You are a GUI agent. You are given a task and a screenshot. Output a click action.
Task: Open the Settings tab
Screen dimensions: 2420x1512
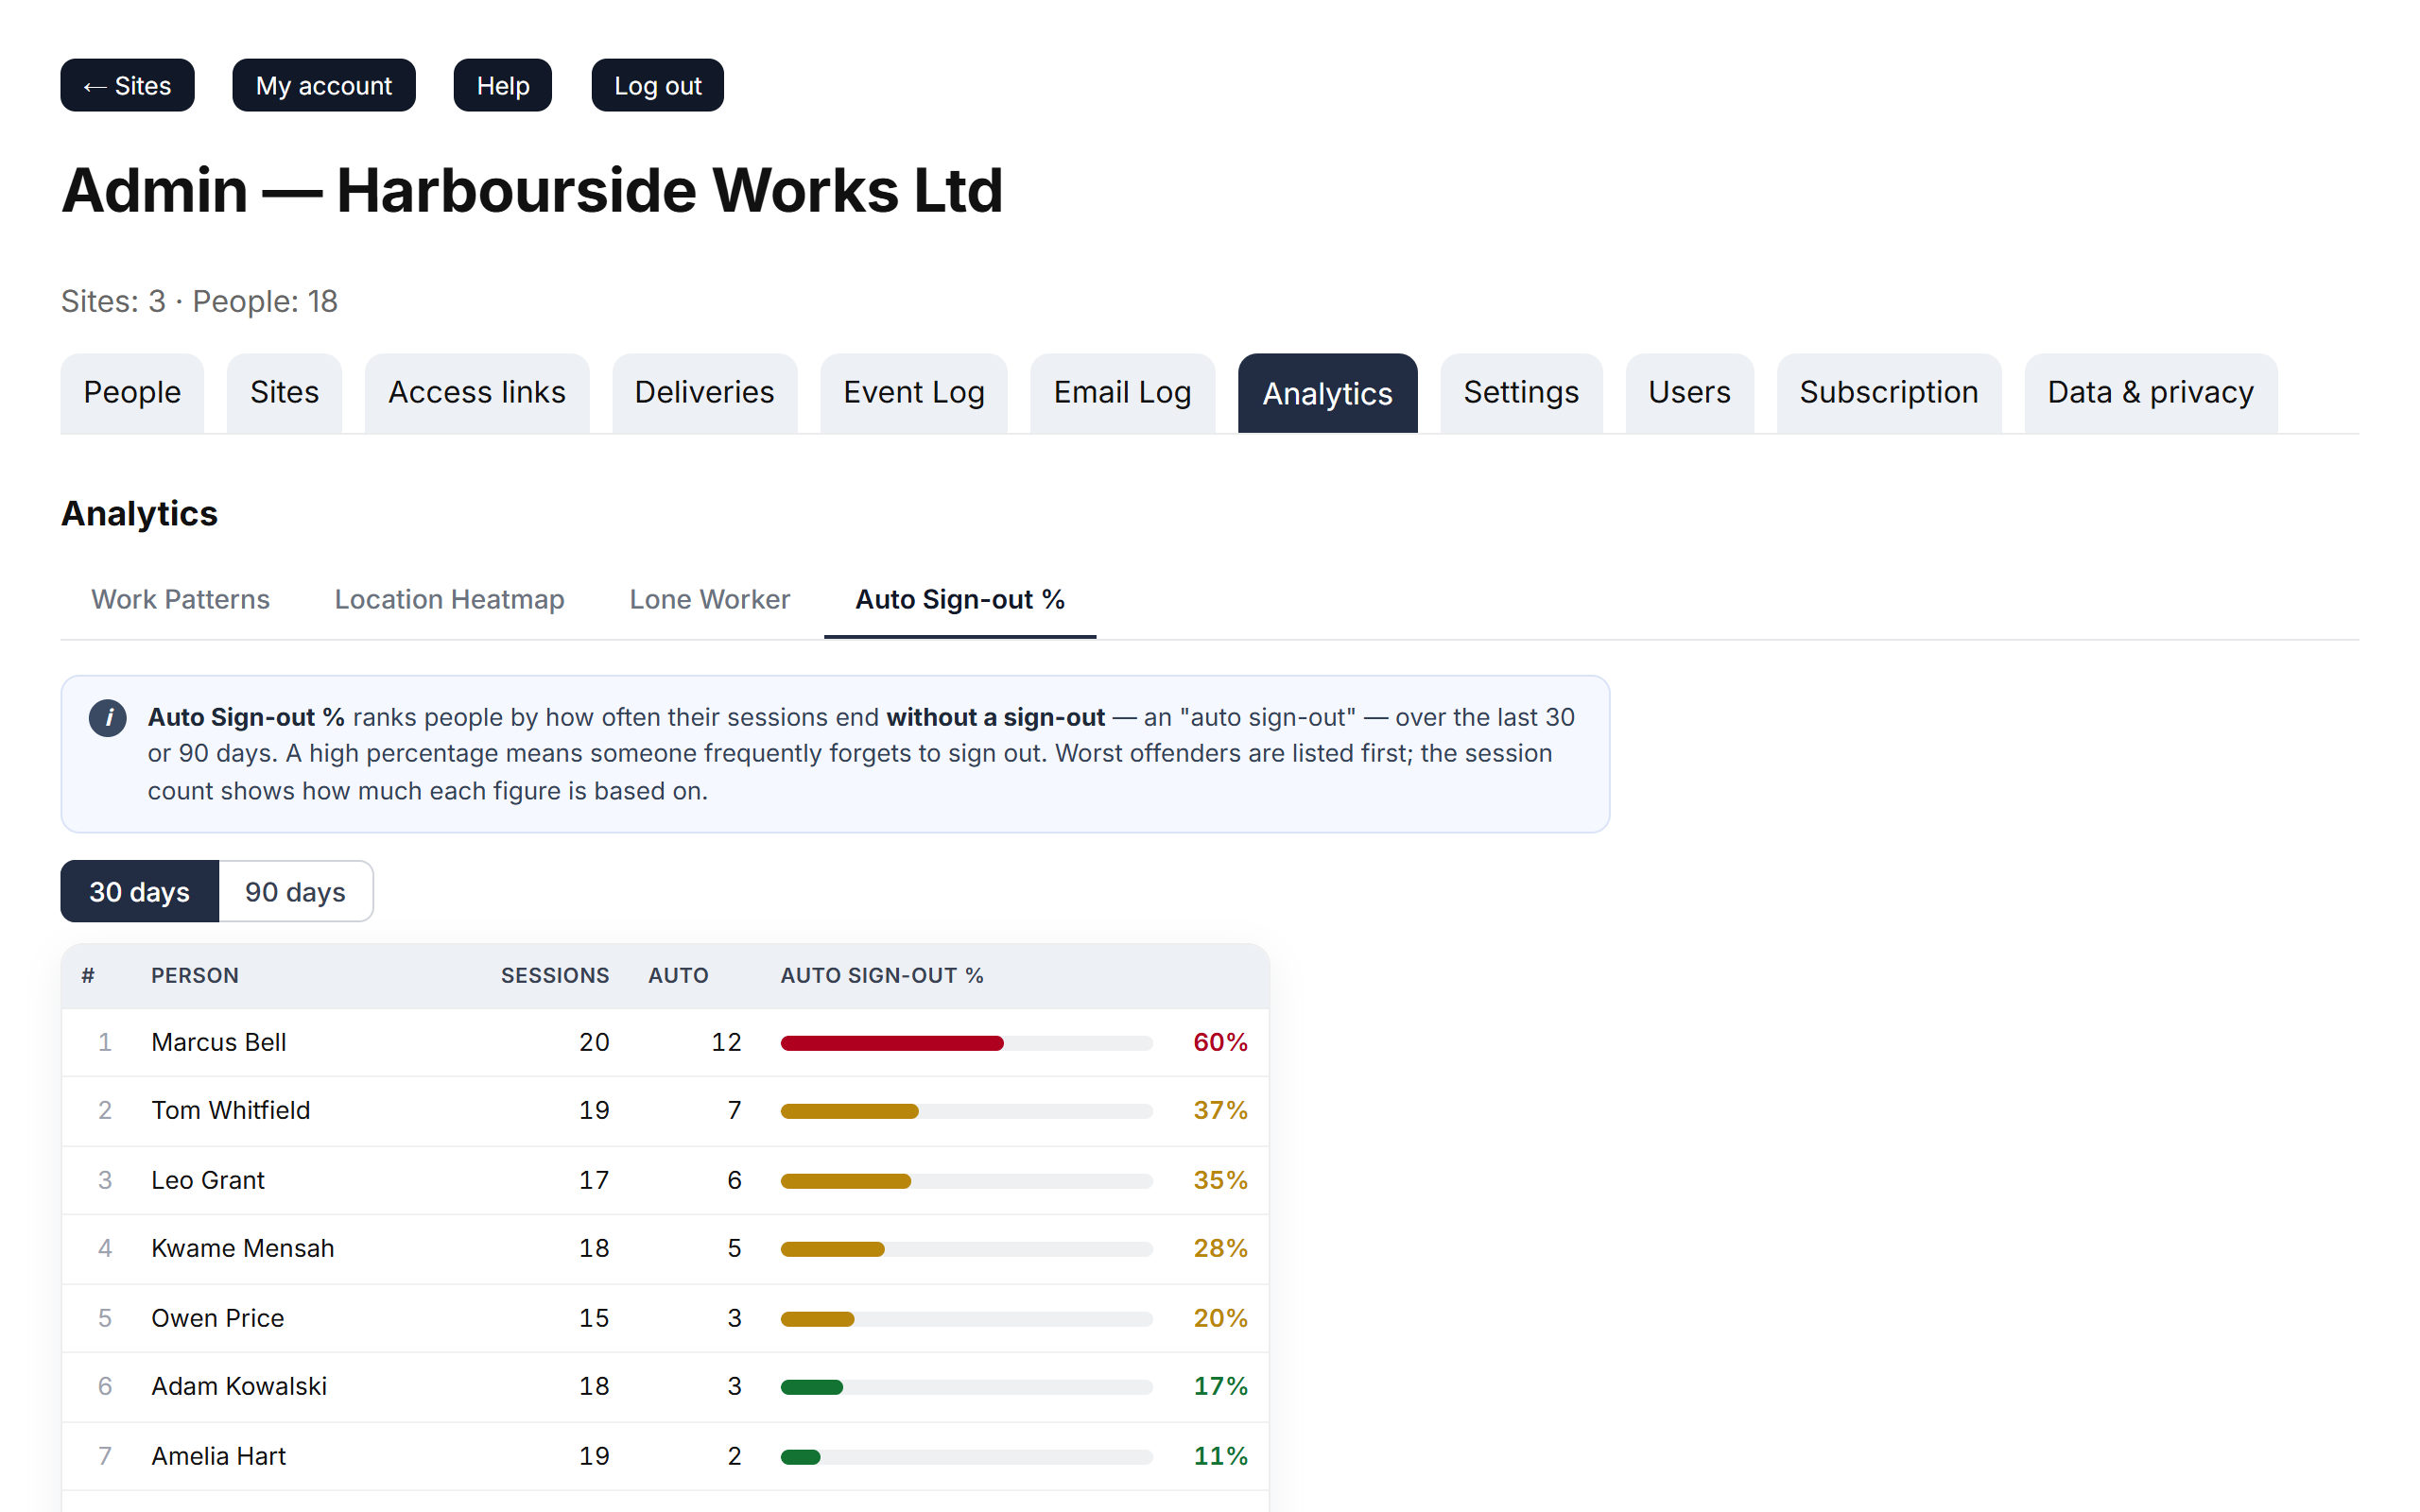(1521, 393)
